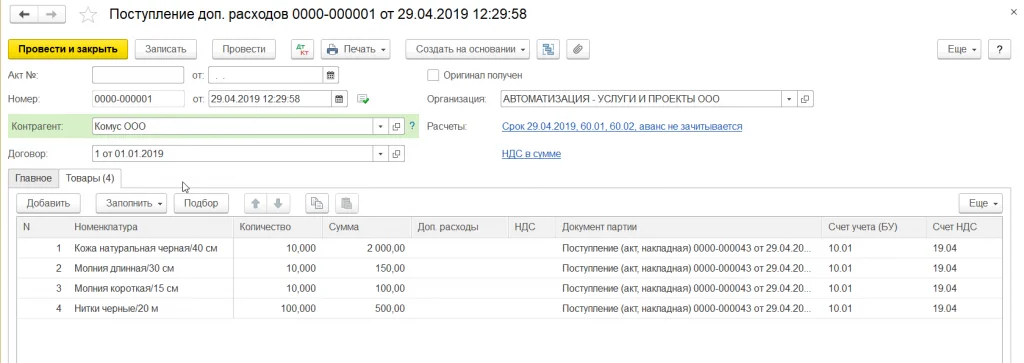Click the quantity cell 100,000

click(277, 308)
